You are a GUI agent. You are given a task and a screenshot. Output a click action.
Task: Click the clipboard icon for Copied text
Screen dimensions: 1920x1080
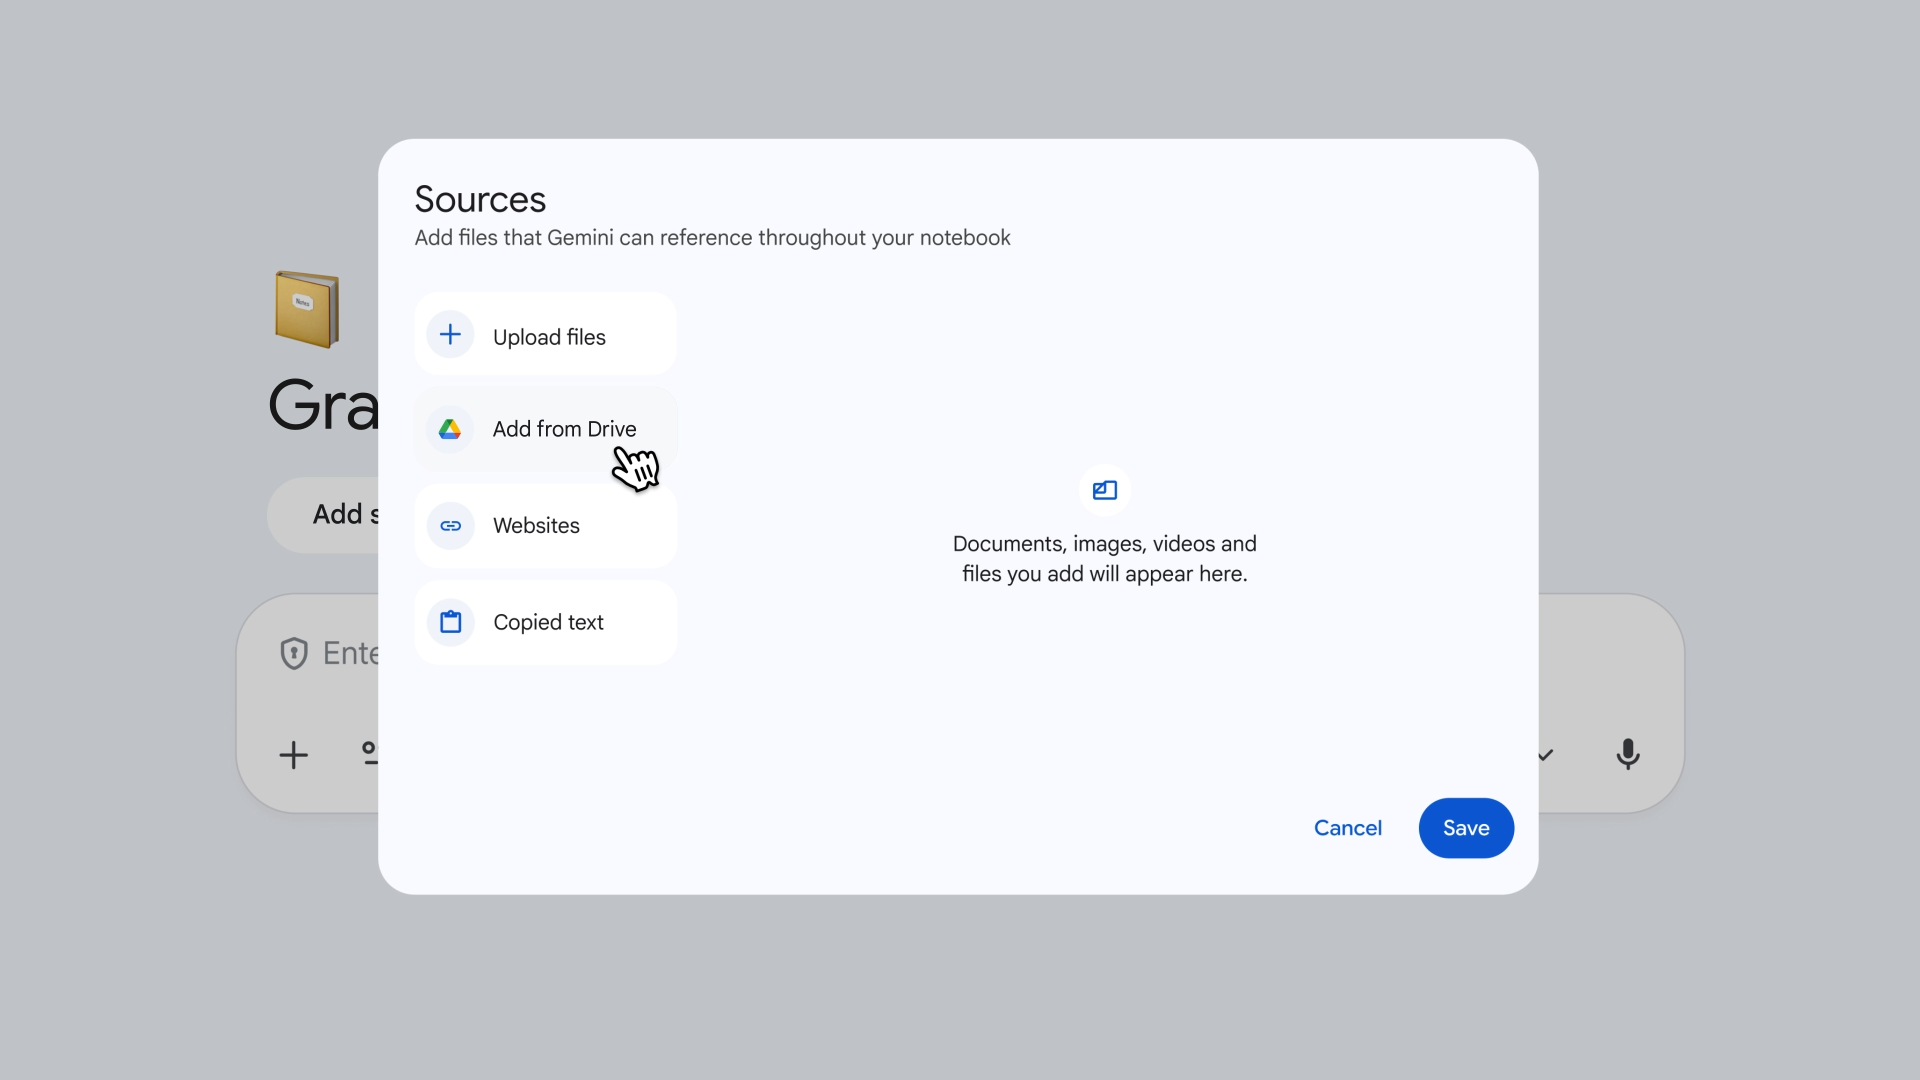click(x=450, y=622)
